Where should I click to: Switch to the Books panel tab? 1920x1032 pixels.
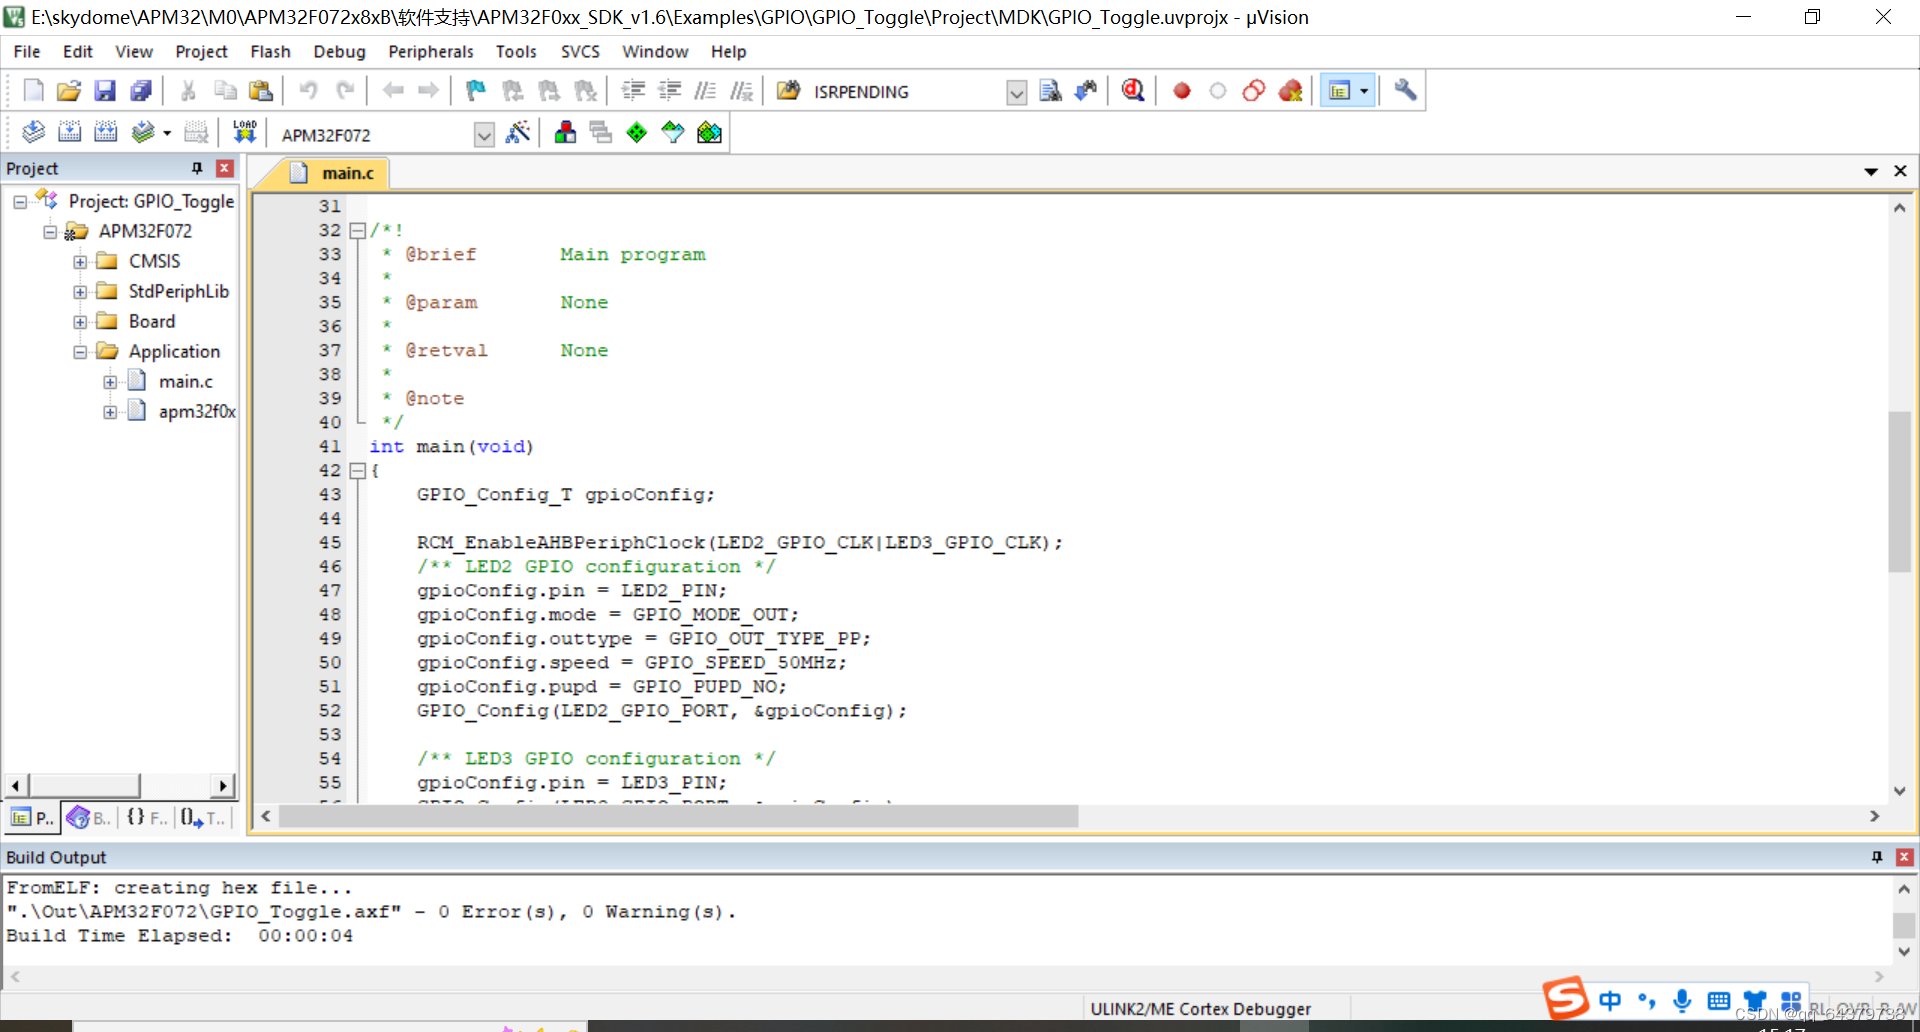(x=89, y=818)
